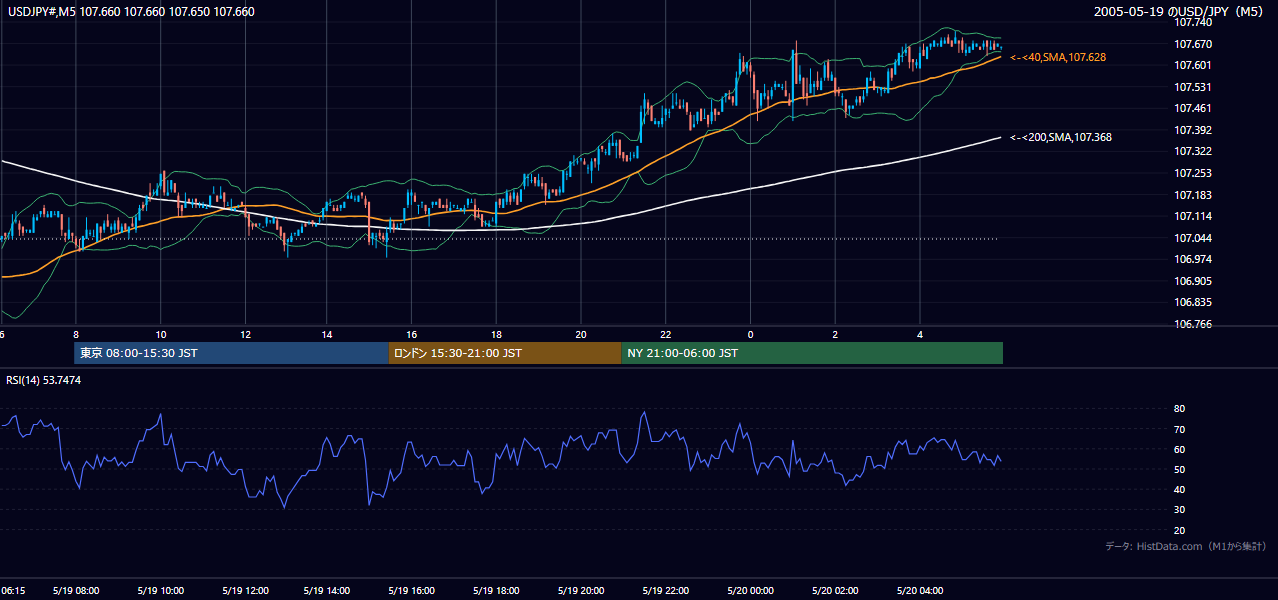Click price axis value 107.531
This screenshot has height=600, width=1278.
pyautogui.click(x=1193, y=87)
